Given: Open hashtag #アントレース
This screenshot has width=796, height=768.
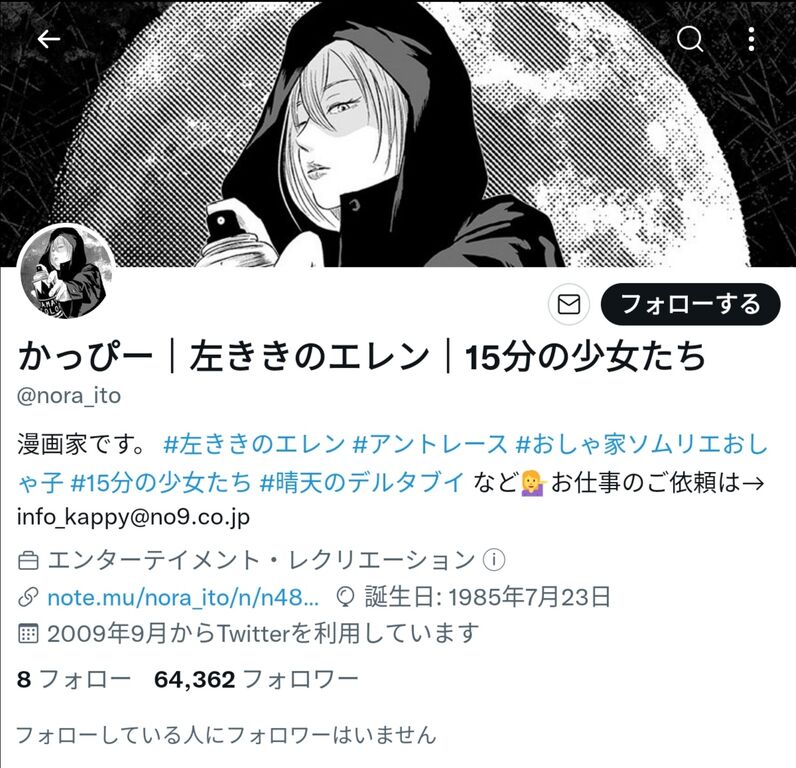Looking at the screenshot, I should point(429,444).
